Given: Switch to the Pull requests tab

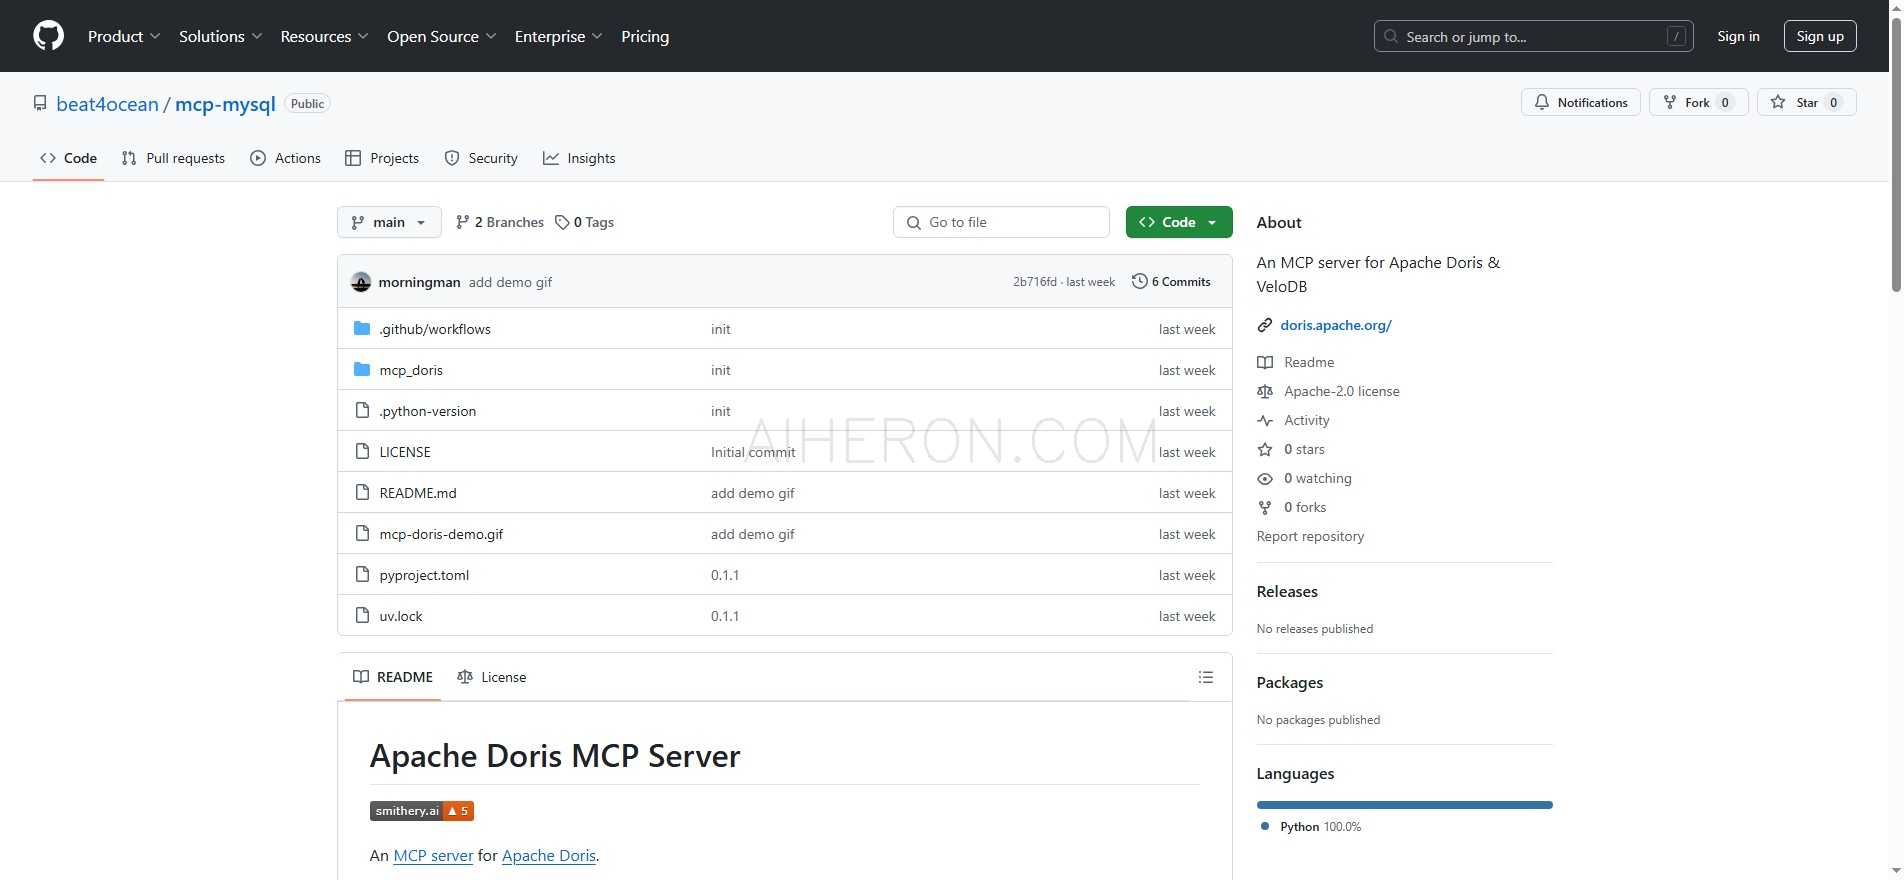Looking at the screenshot, I should (x=173, y=158).
